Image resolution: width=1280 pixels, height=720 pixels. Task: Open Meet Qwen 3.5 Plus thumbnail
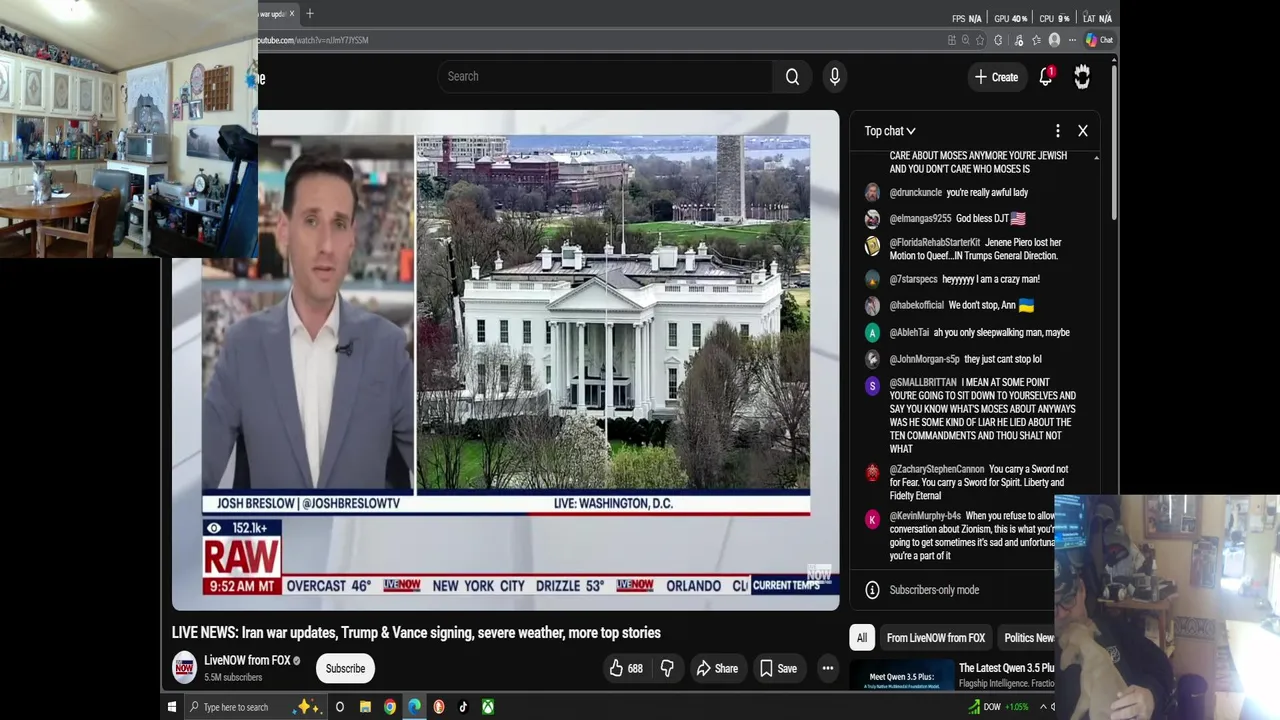[x=902, y=676]
